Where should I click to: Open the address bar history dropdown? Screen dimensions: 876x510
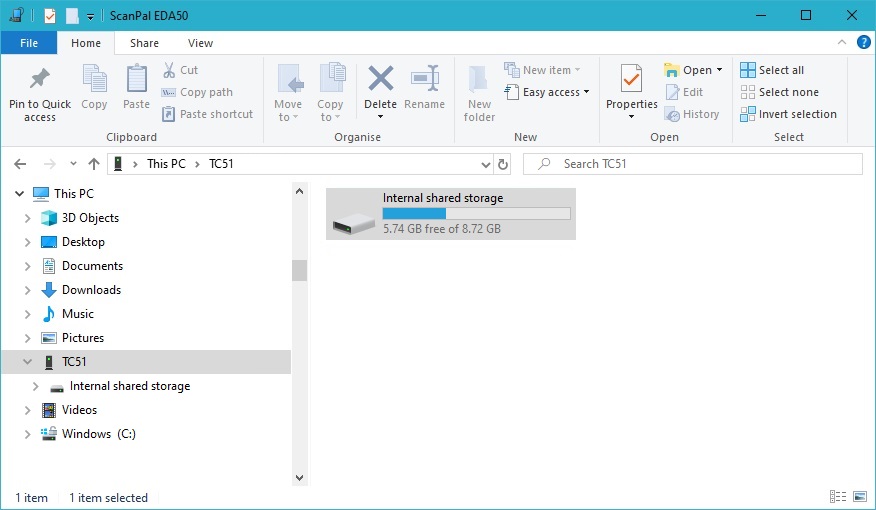point(485,164)
